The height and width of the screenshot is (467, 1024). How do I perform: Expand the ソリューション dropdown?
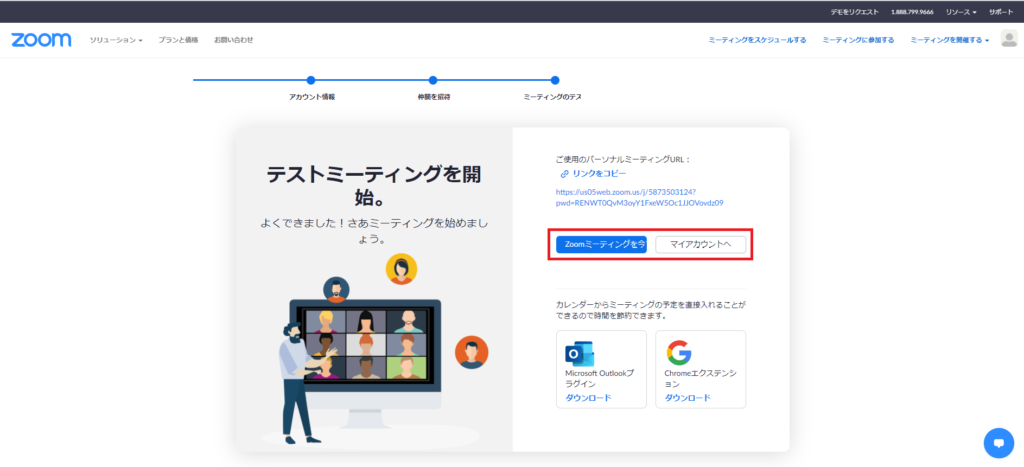coord(116,40)
